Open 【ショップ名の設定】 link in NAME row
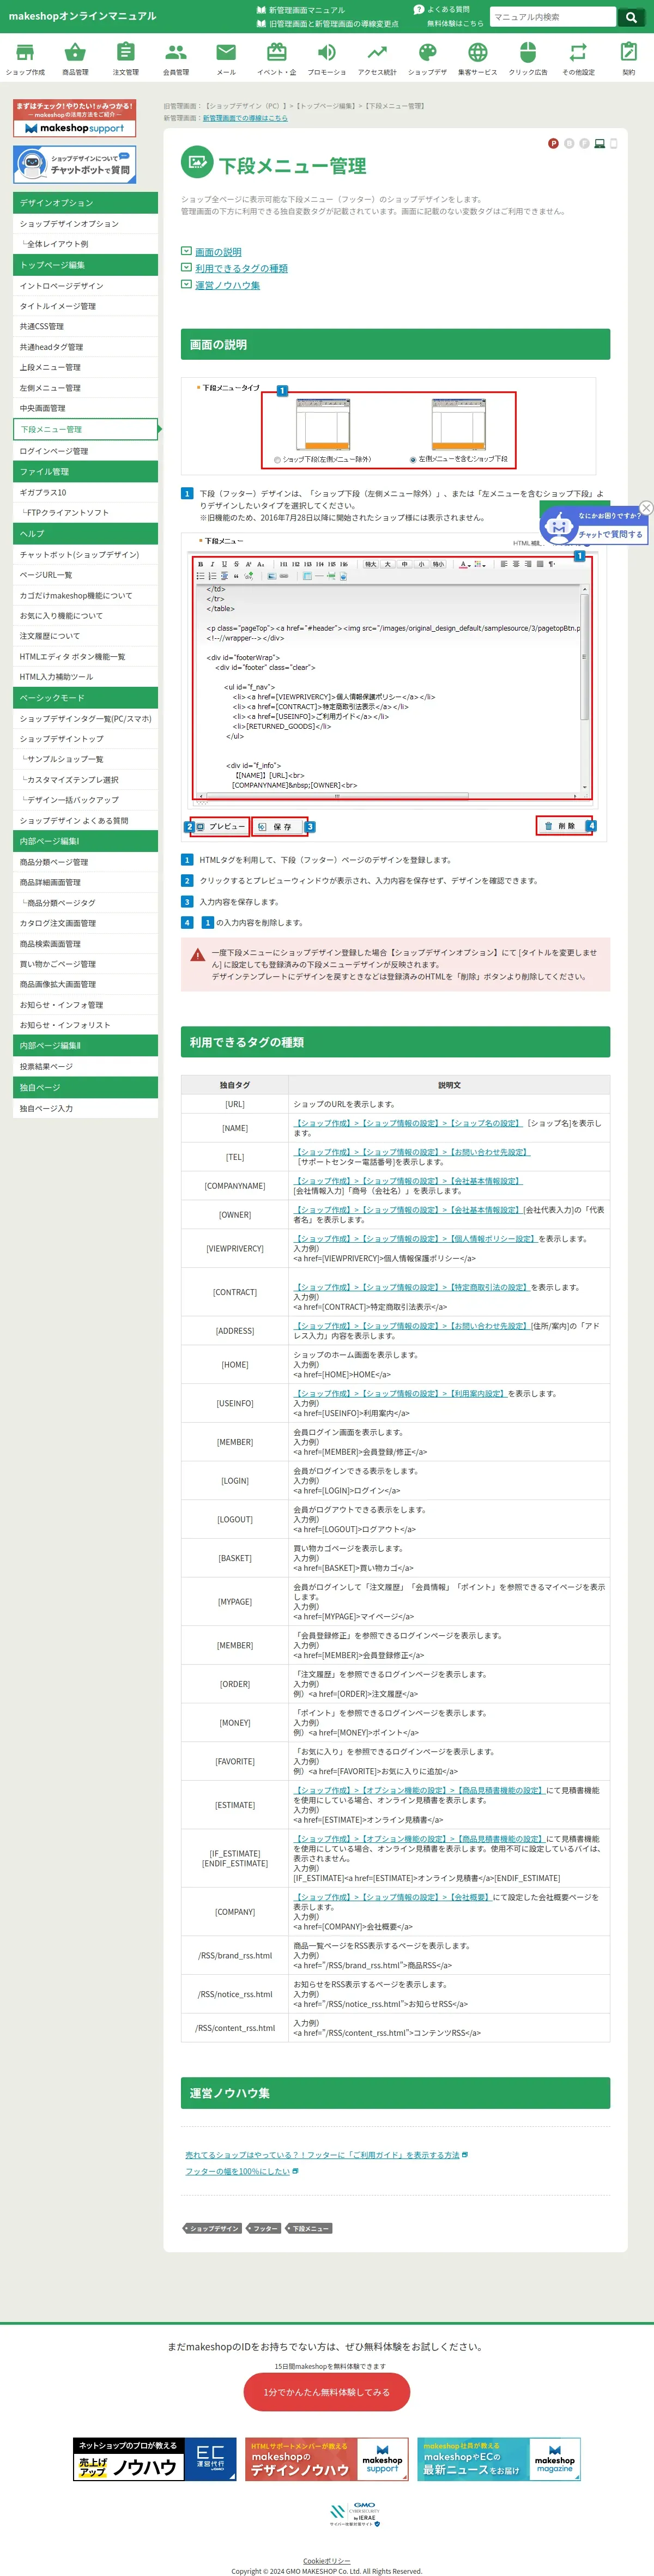 (x=484, y=1123)
